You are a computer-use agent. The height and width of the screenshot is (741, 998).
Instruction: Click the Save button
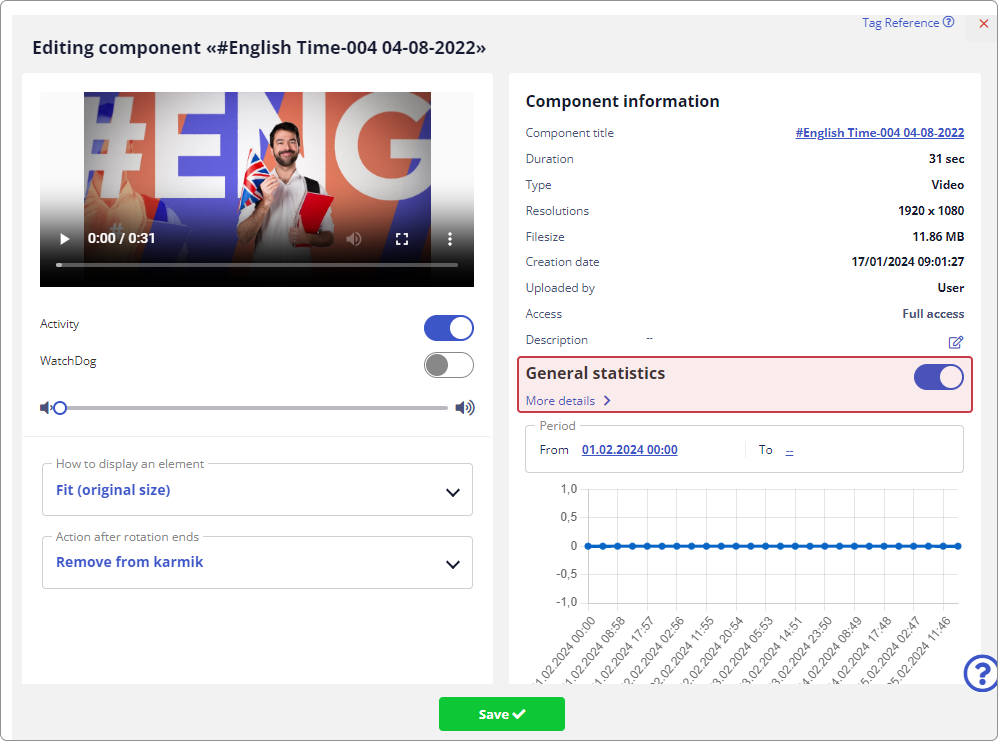click(x=501, y=714)
